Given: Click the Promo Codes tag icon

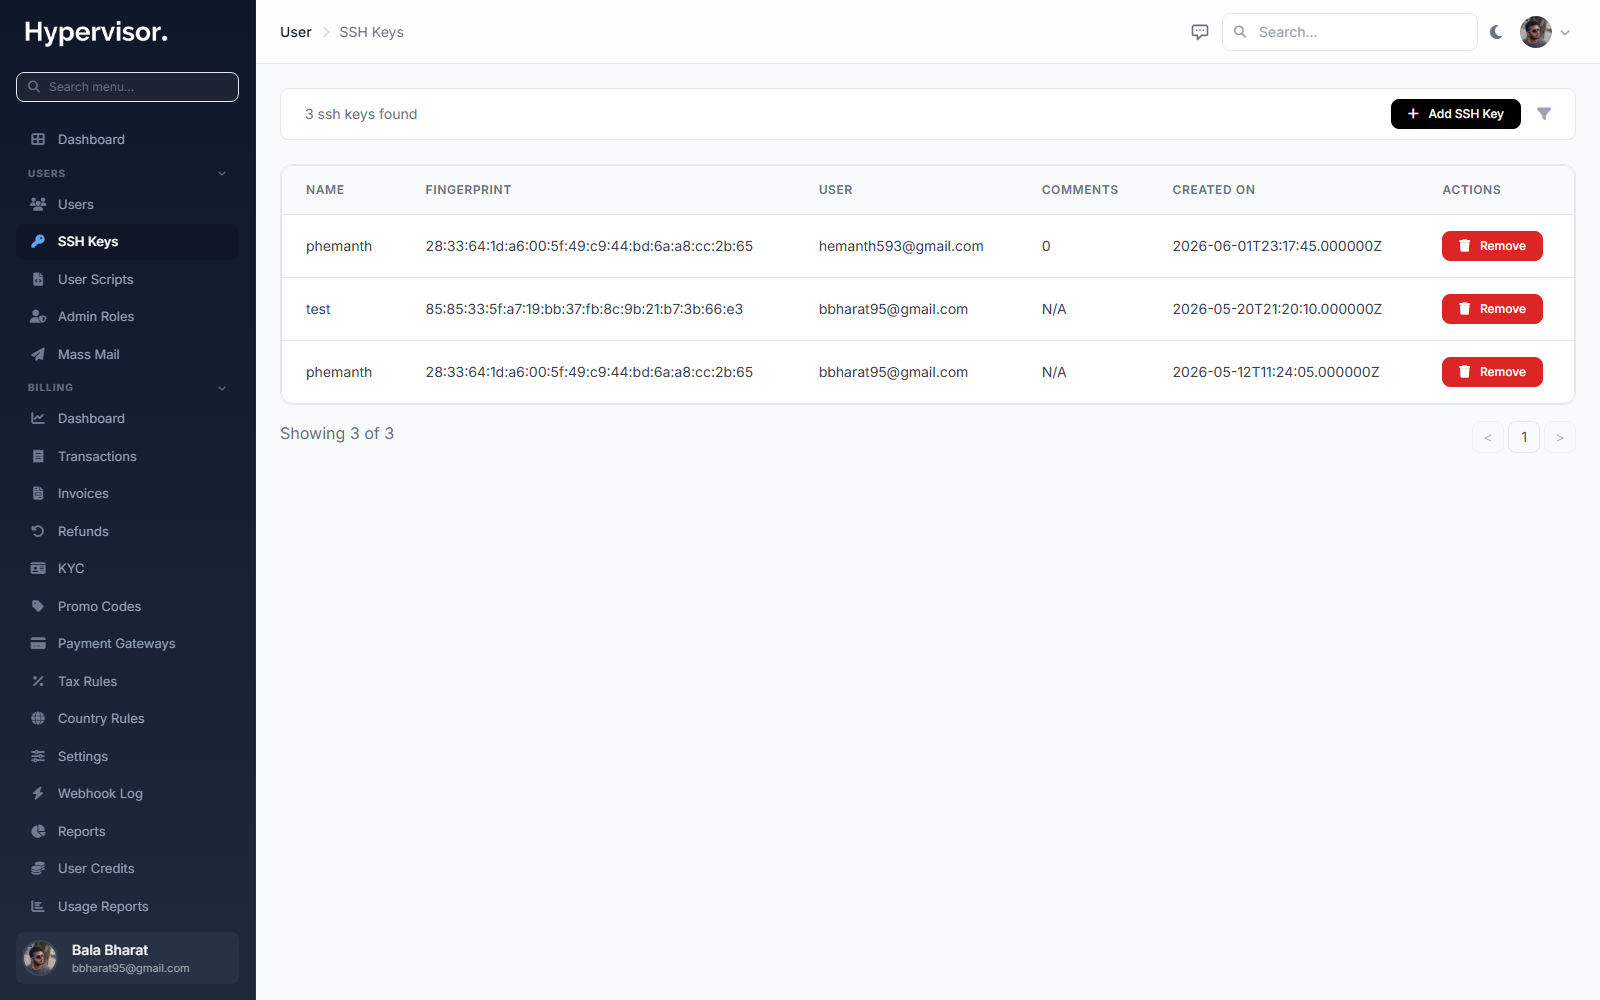Looking at the screenshot, I should point(38,606).
